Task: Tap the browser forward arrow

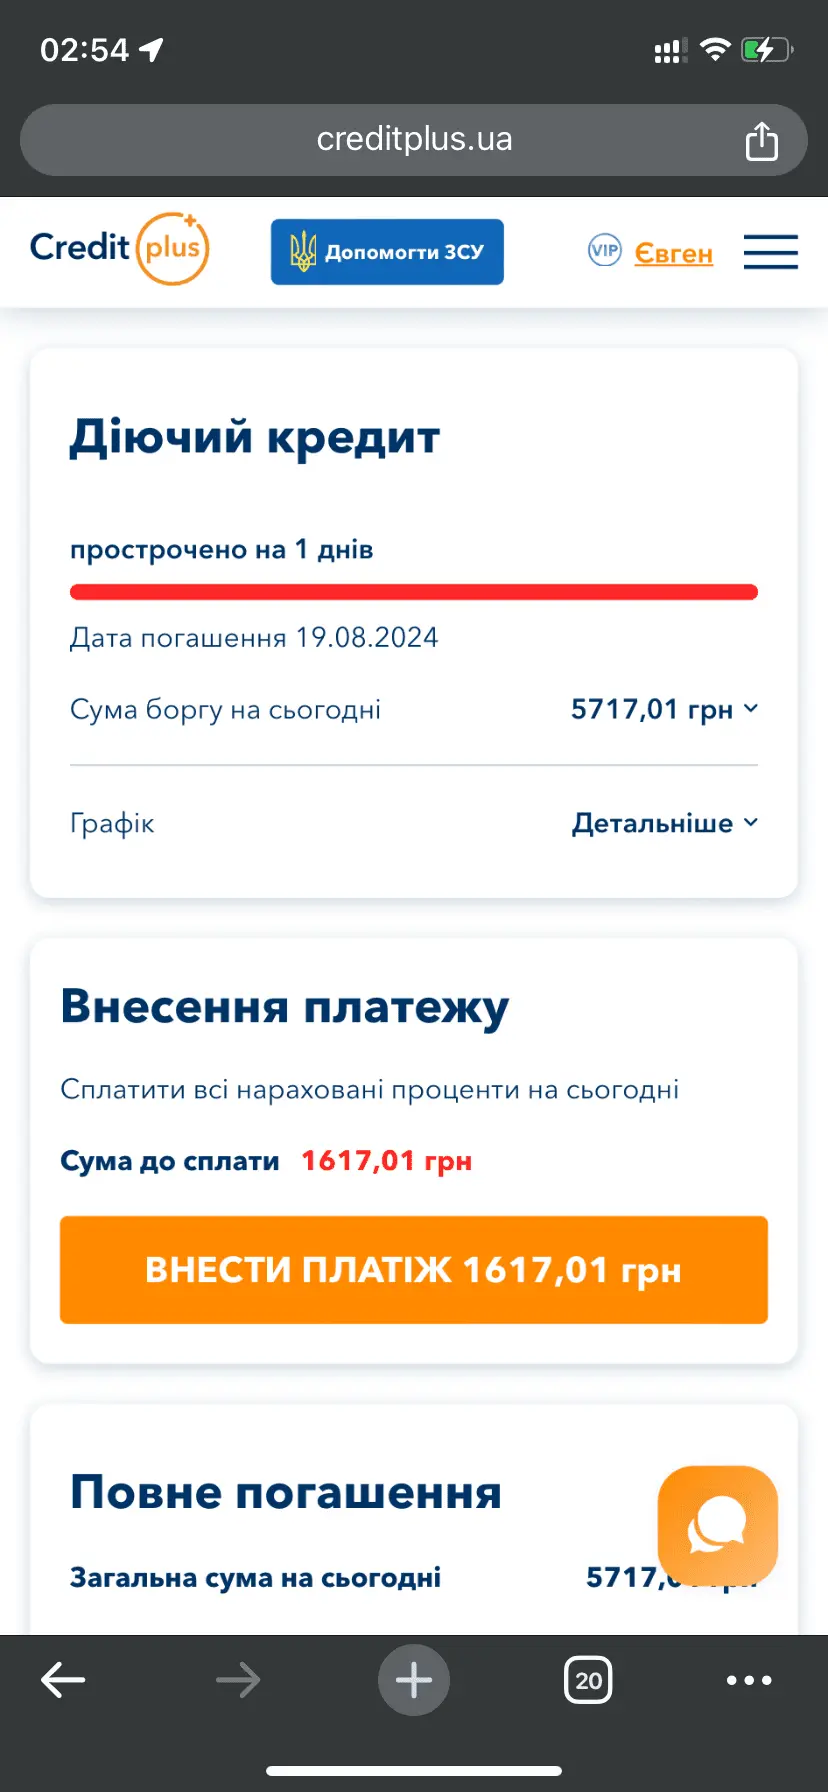Action: 238,1680
